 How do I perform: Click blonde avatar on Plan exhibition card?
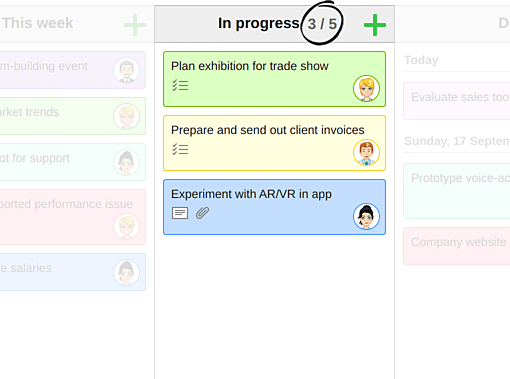(366, 88)
